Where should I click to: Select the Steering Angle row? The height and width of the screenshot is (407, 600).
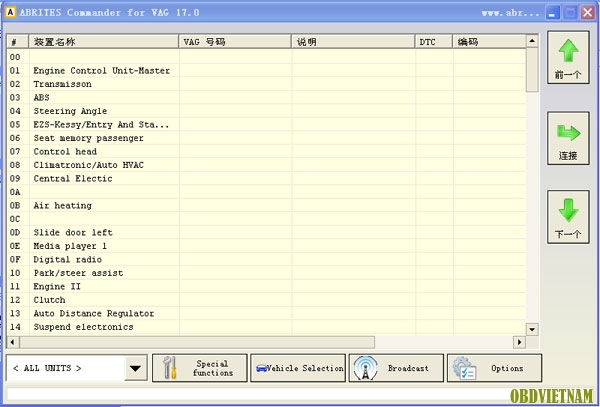pyautogui.click(x=266, y=111)
